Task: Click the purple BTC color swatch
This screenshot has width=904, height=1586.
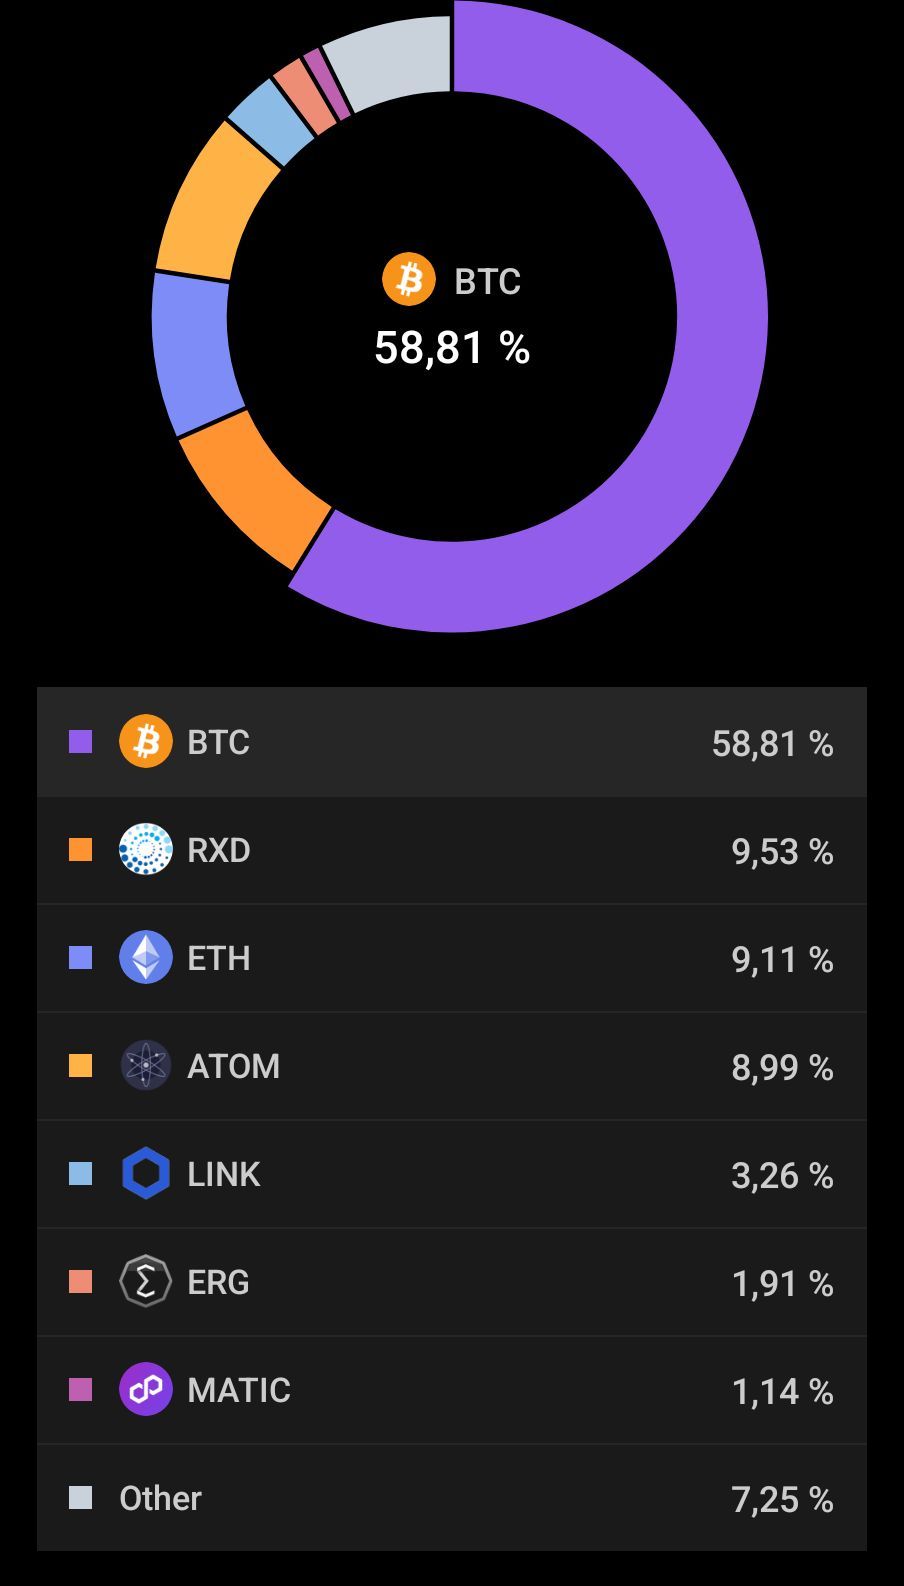Action: pos(80,742)
